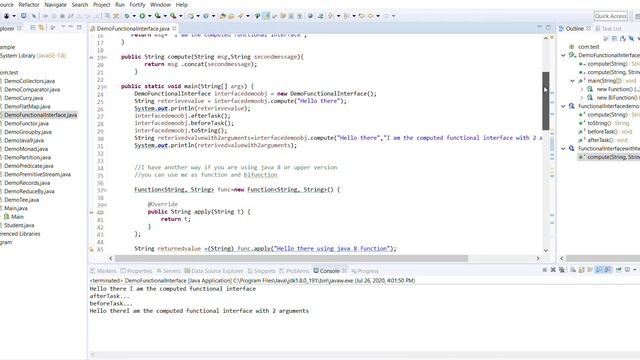Start debugging with the Debug bug icon
Screen dimensions: 640x360
127,16
